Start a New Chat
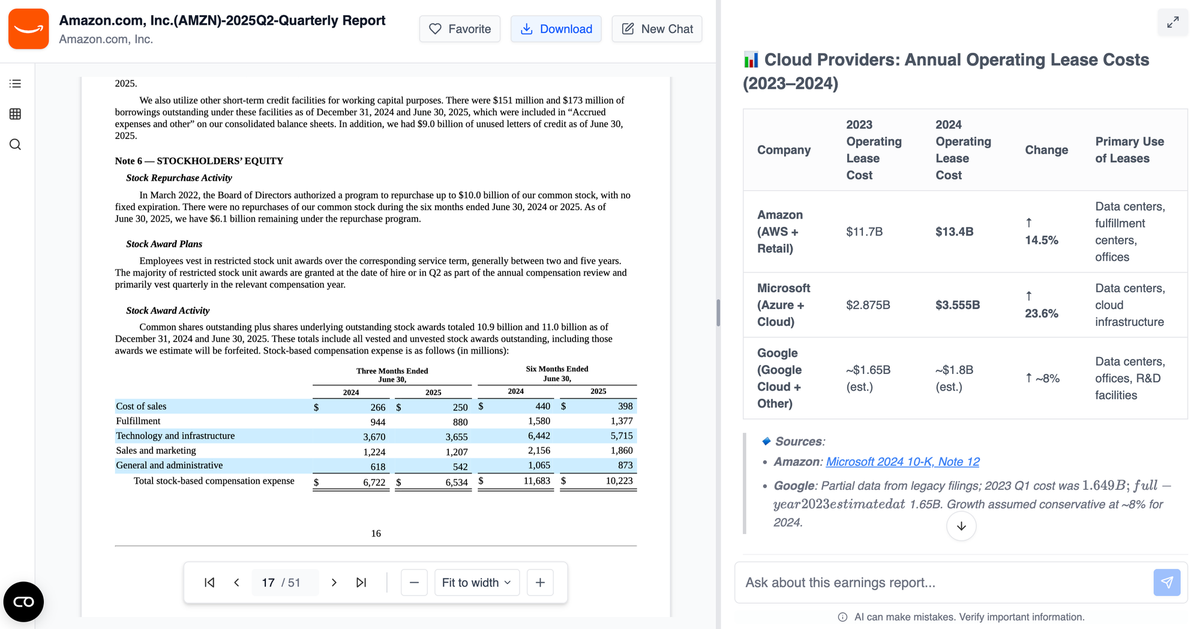The width and height of the screenshot is (1200, 629). 656,29
